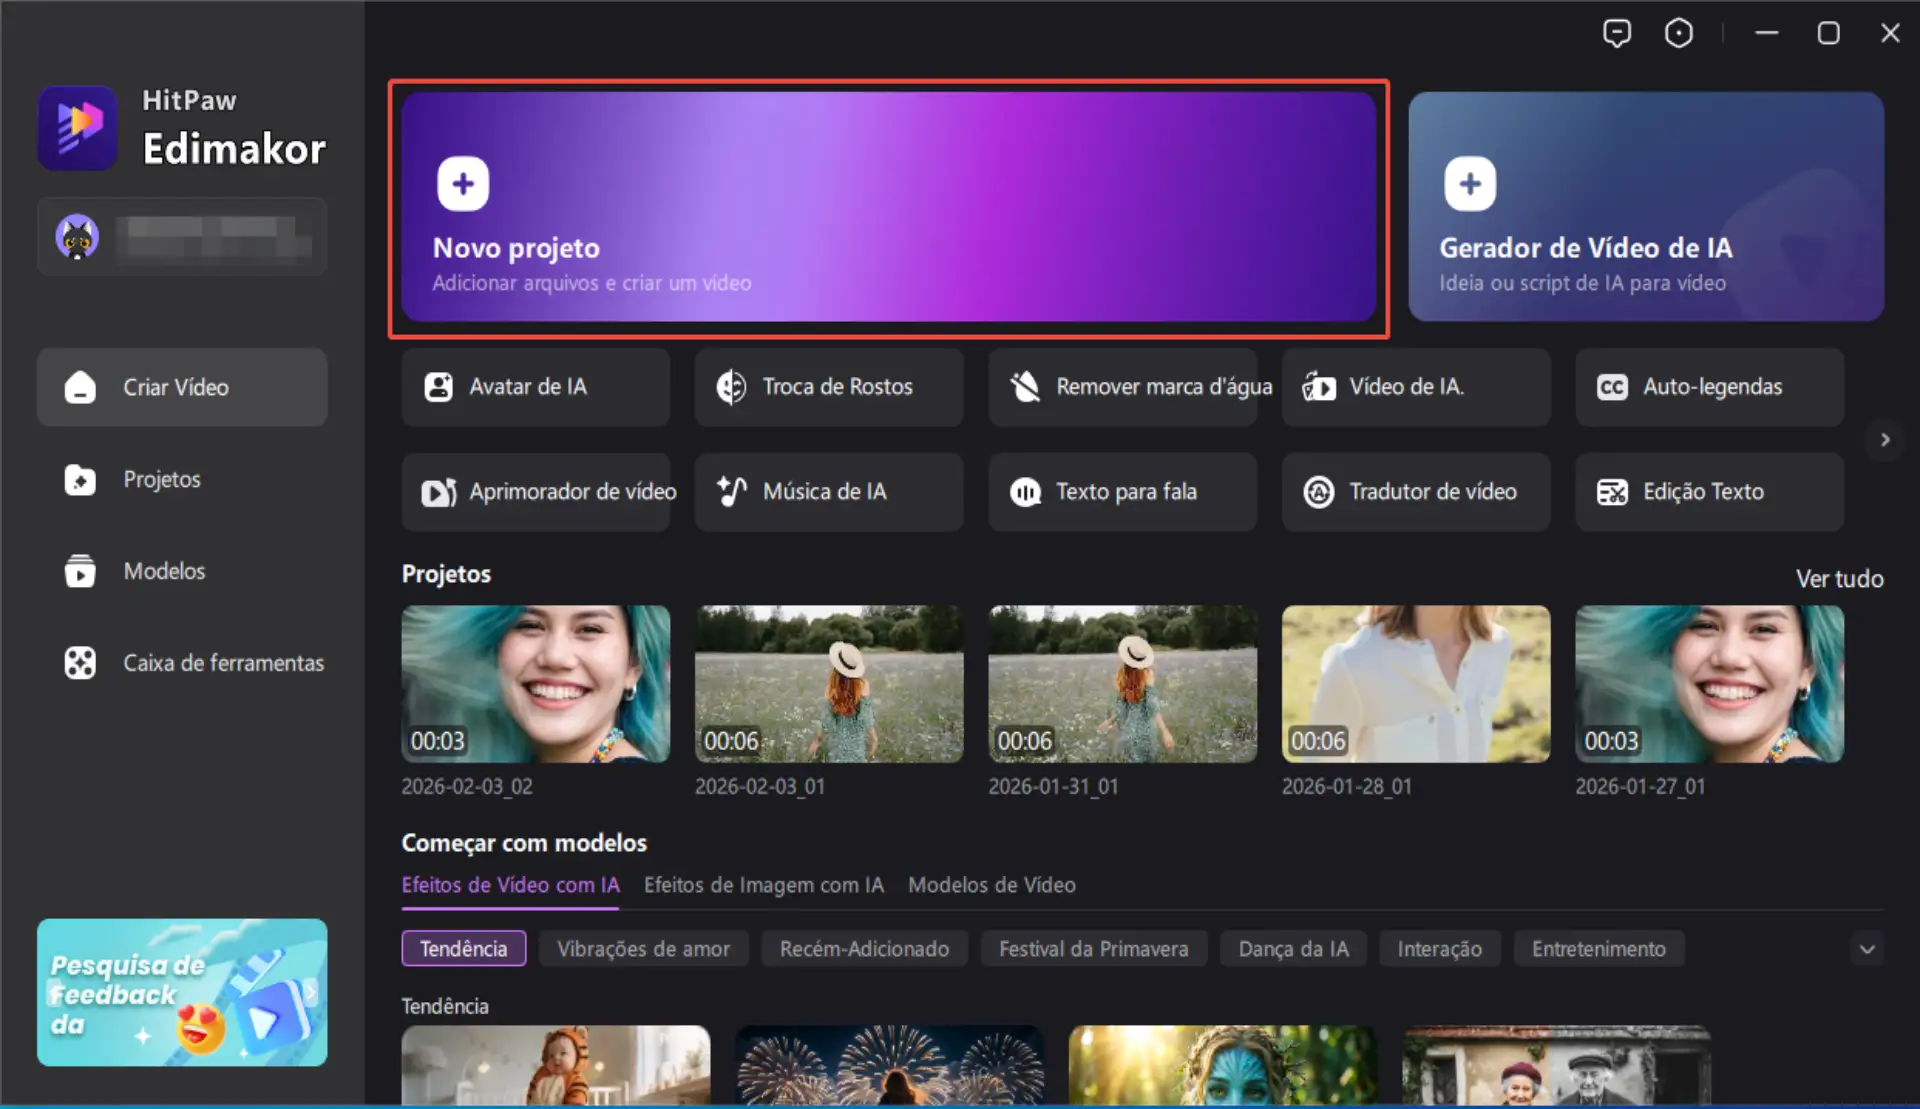
Task: Open Remover marca d'água tool
Action: pos(1122,387)
